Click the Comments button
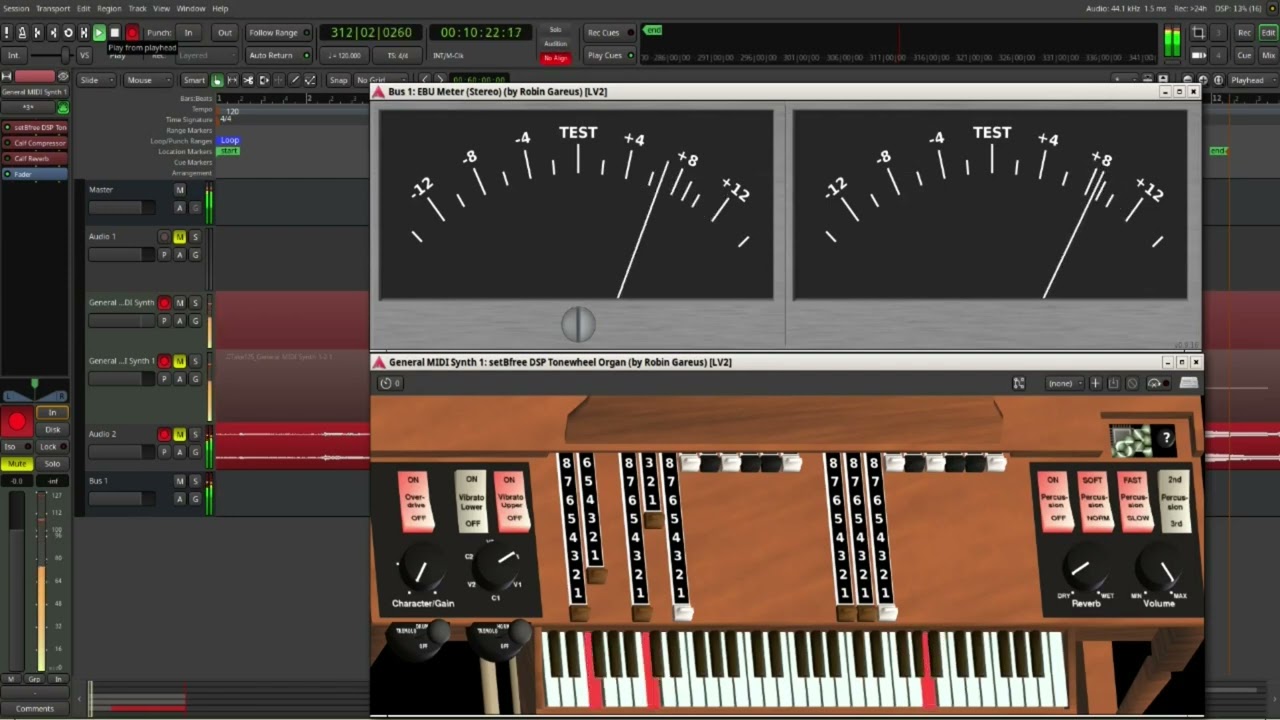 coord(35,708)
